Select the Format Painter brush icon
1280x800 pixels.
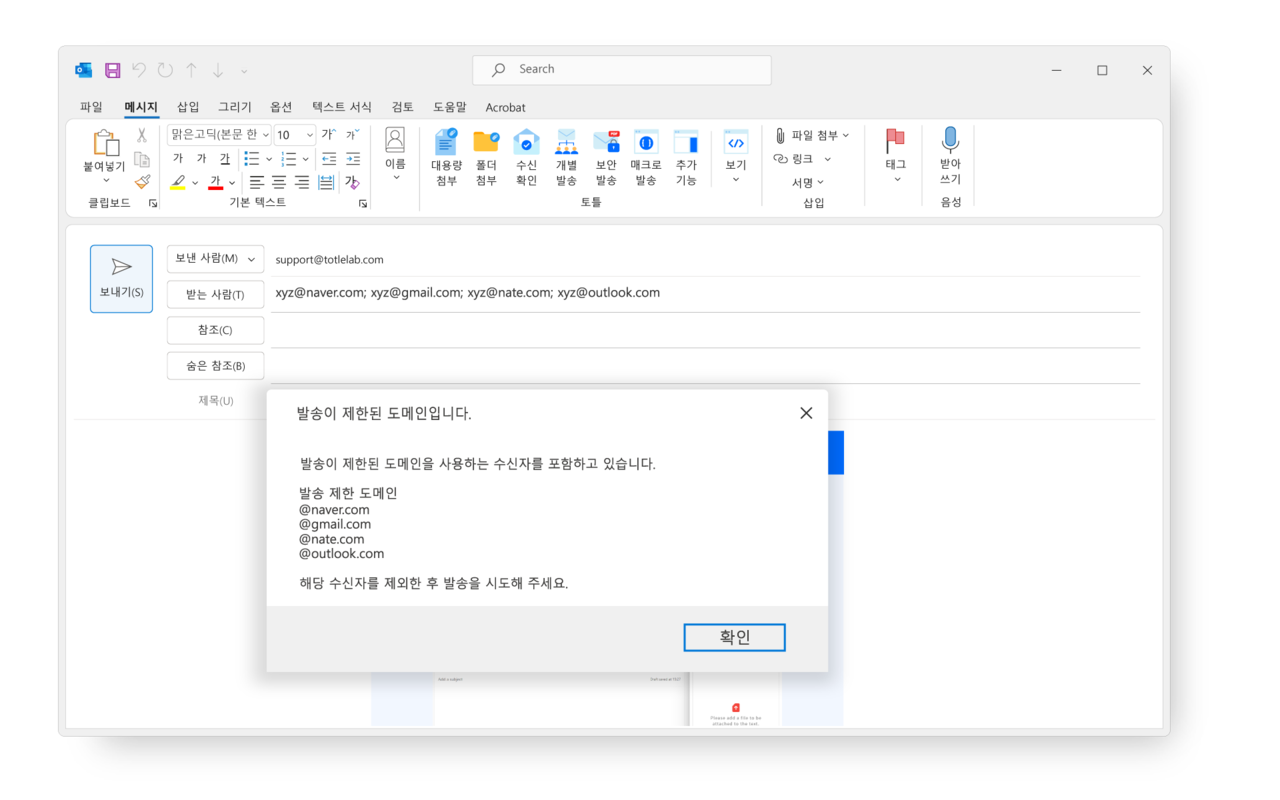pos(142,182)
